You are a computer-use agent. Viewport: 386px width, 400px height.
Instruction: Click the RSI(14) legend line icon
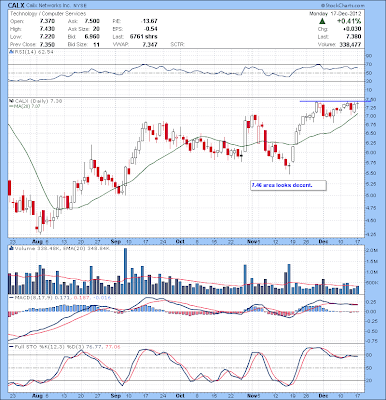click(11, 52)
